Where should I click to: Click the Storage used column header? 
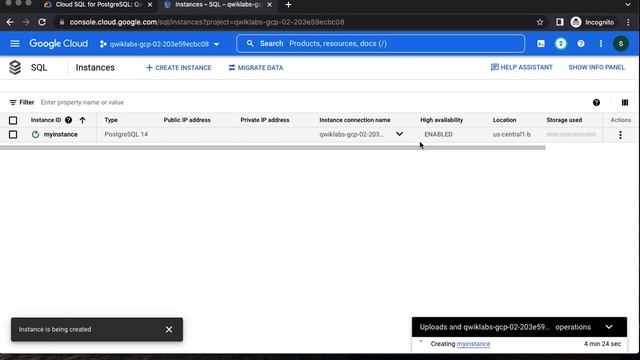coord(564,120)
